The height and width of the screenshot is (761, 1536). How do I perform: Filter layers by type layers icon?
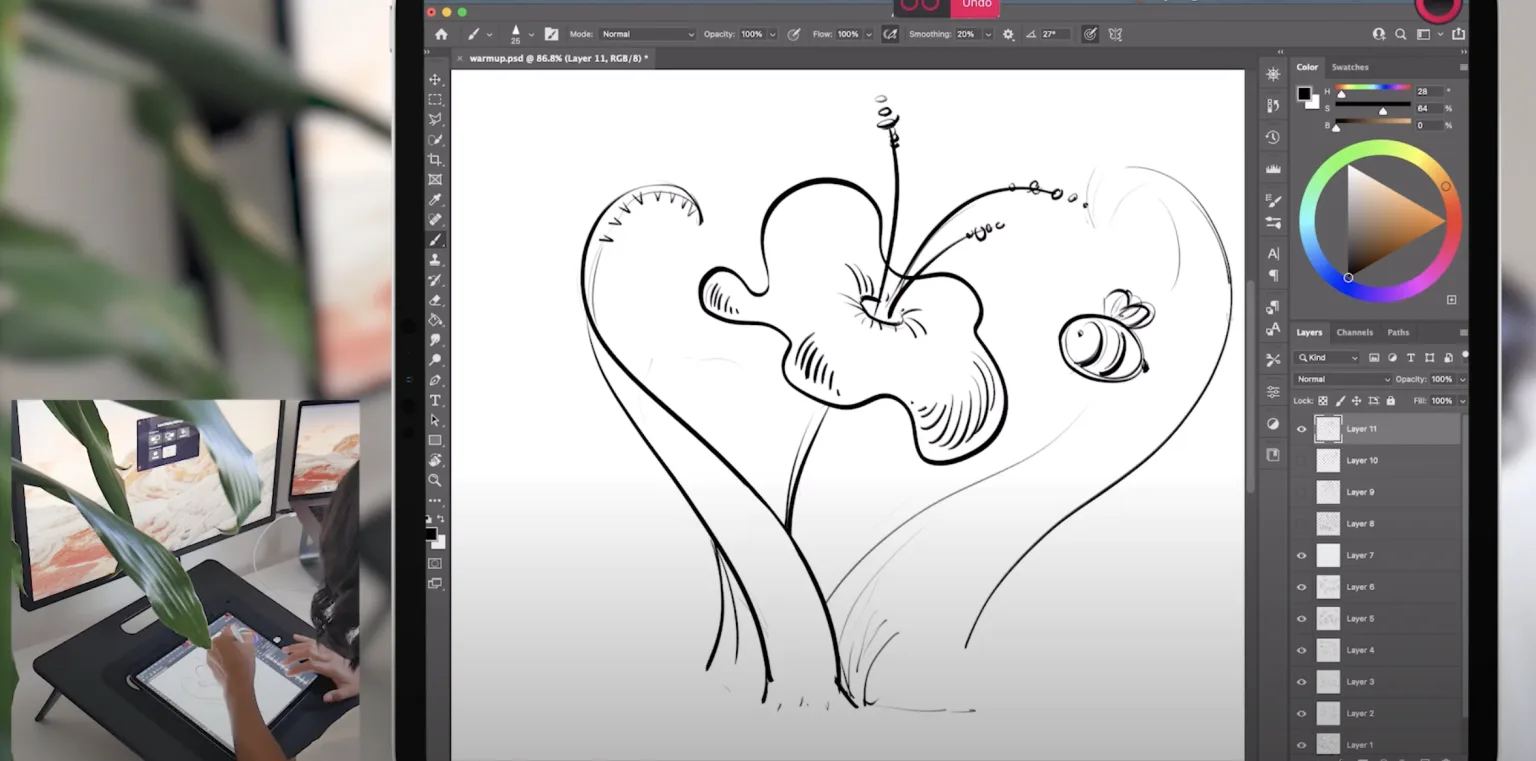[x=1411, y=357]
